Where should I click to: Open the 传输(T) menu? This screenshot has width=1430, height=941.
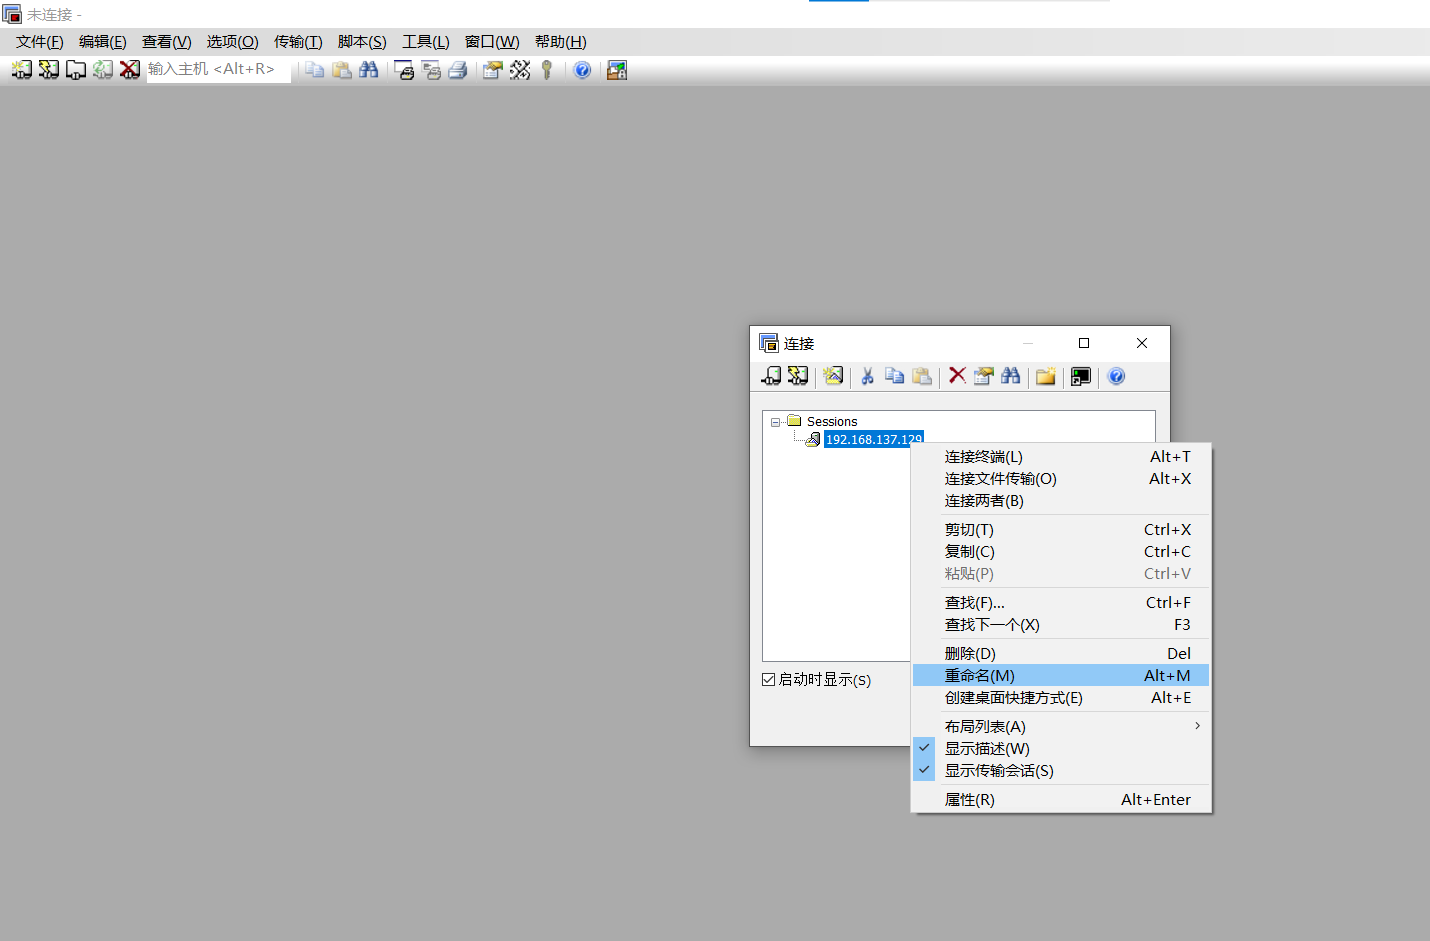(298, 42)
